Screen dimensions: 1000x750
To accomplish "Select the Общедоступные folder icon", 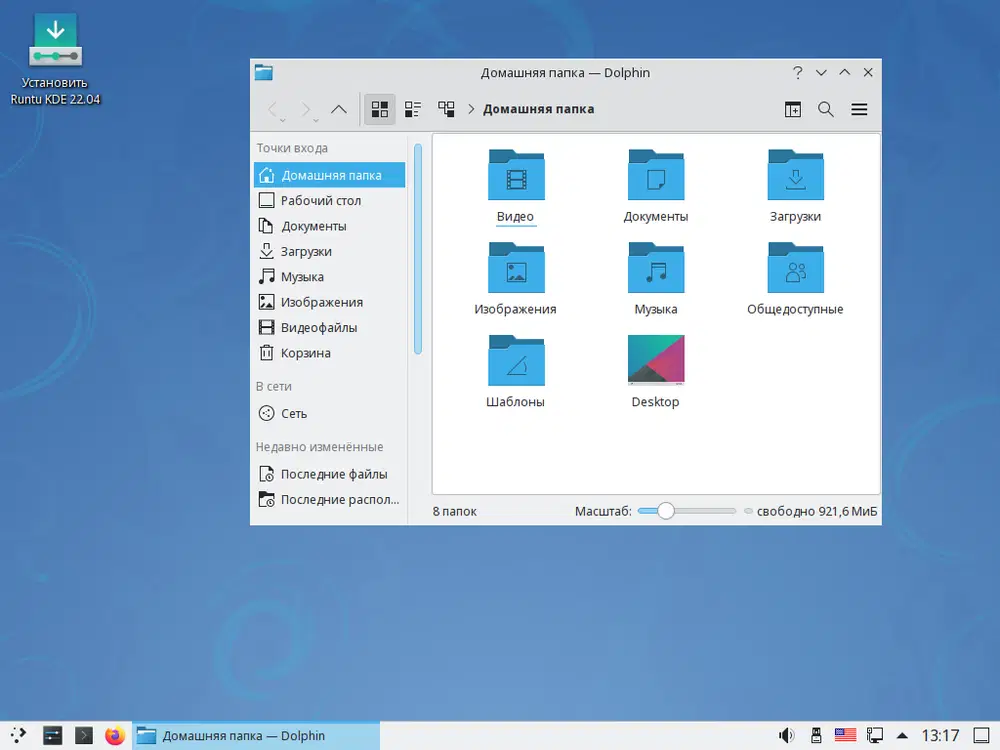I will pos(795,268).
